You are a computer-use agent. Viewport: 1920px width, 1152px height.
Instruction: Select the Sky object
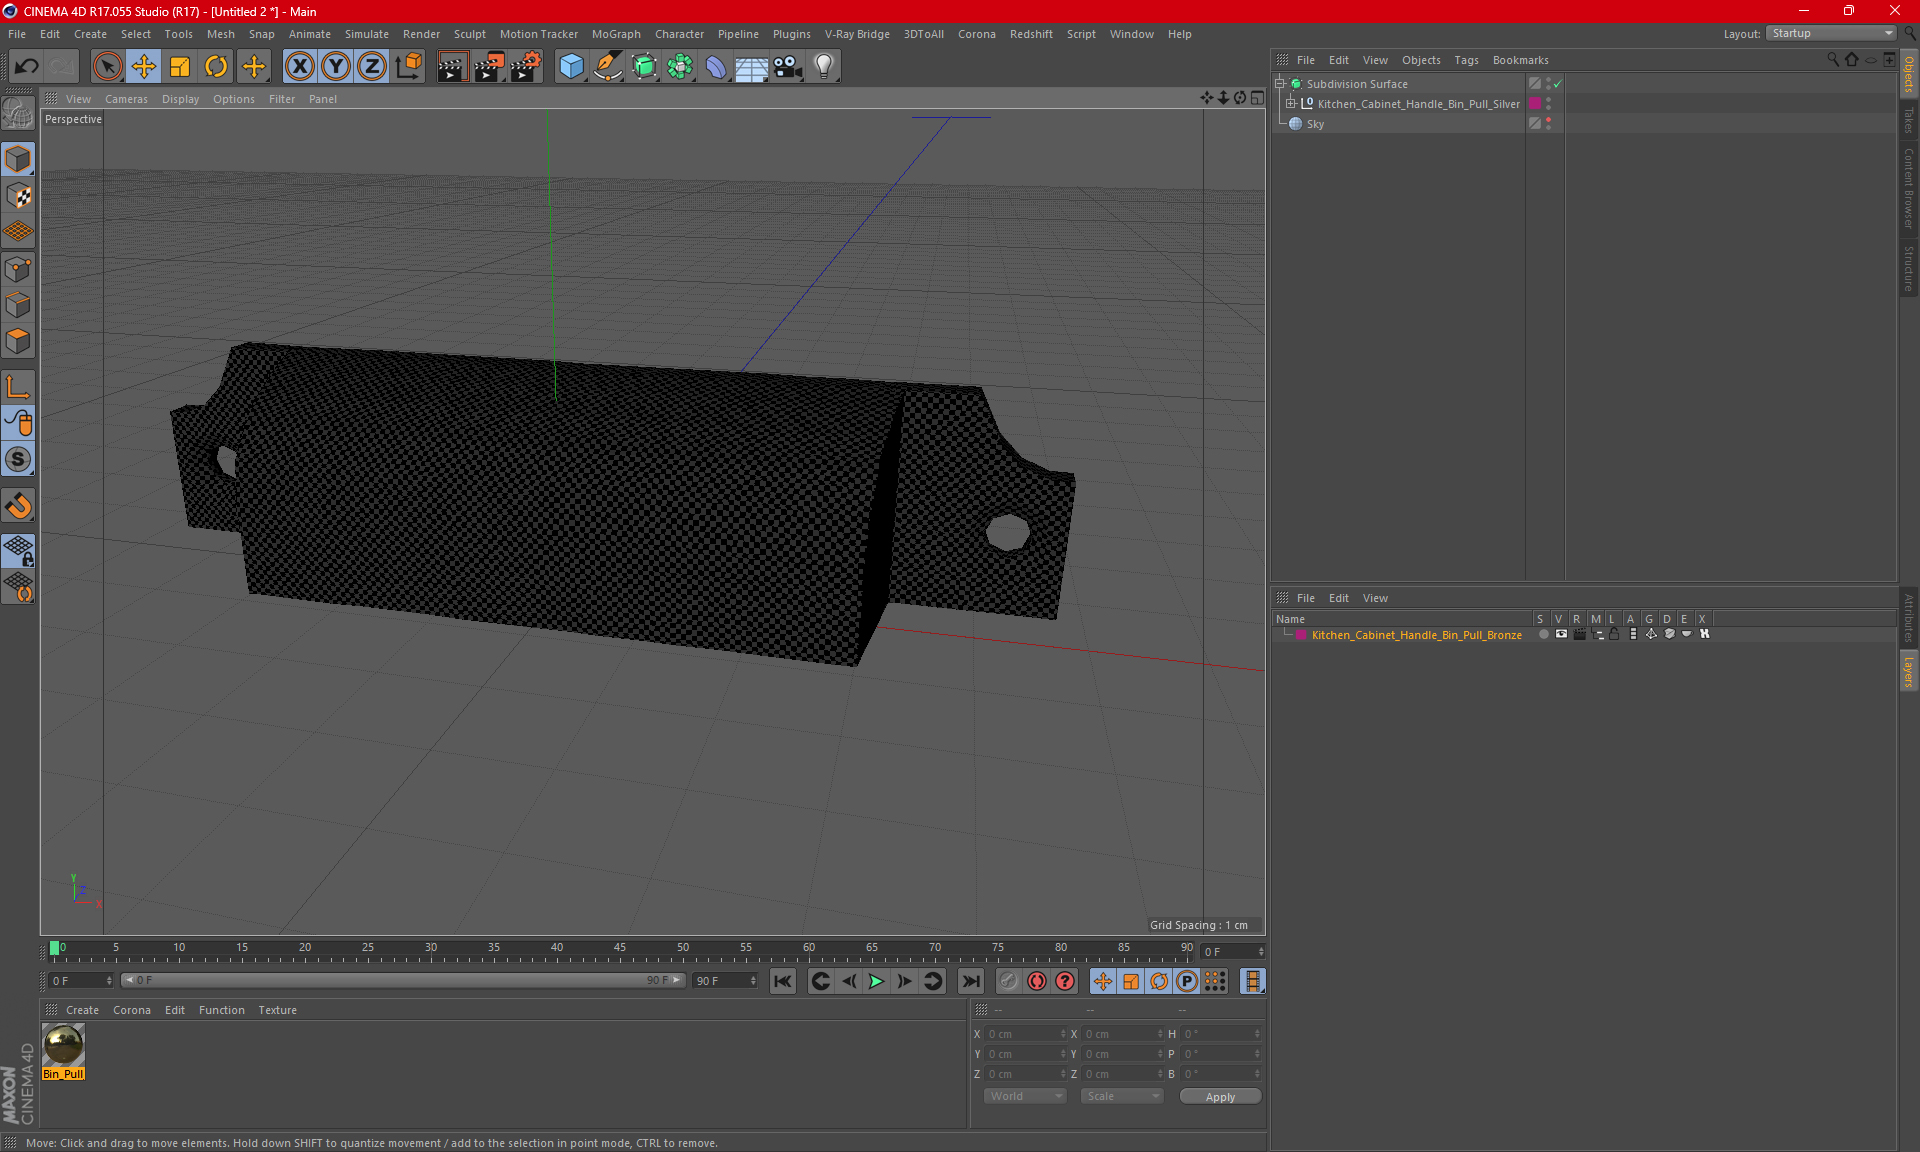click(1315, 124)
